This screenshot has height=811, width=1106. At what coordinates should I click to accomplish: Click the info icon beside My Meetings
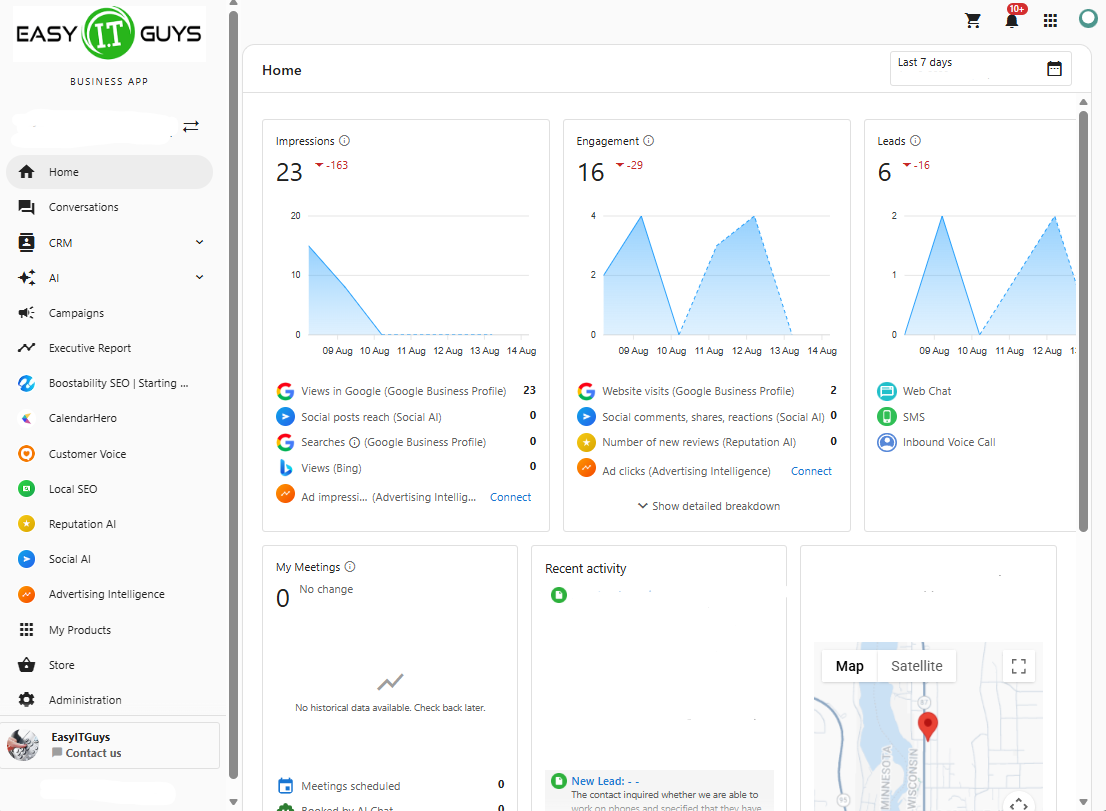click(x=350, y=566)
